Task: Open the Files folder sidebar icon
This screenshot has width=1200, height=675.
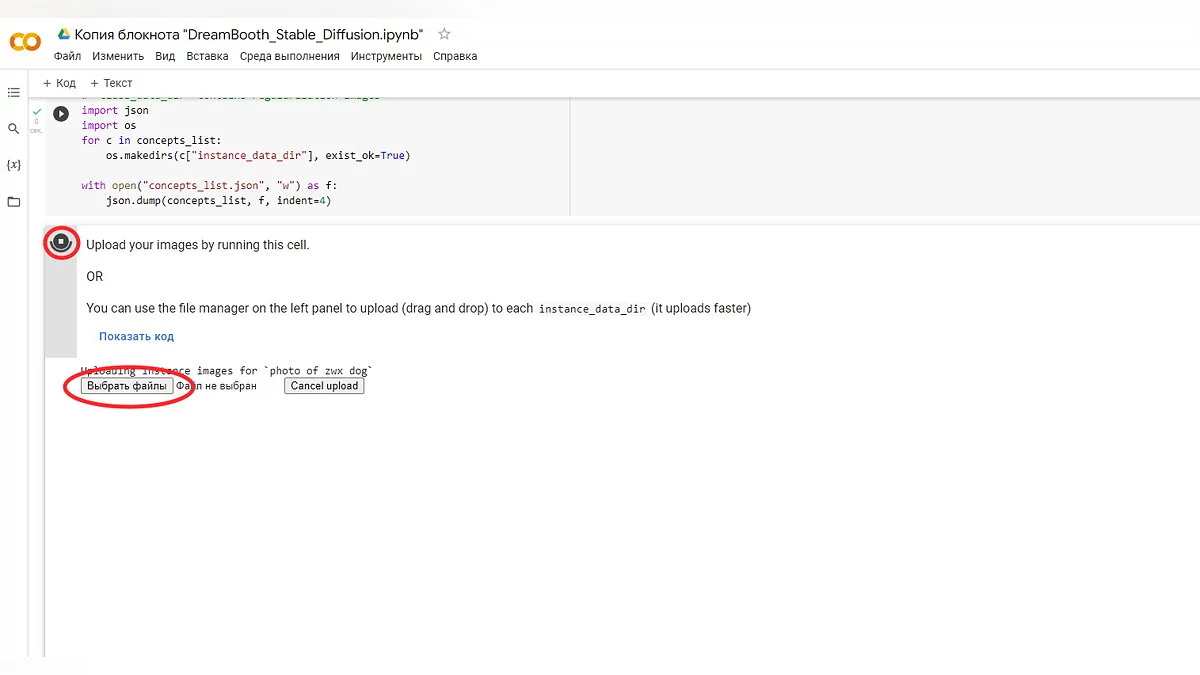Action: (x=13, y=201)
